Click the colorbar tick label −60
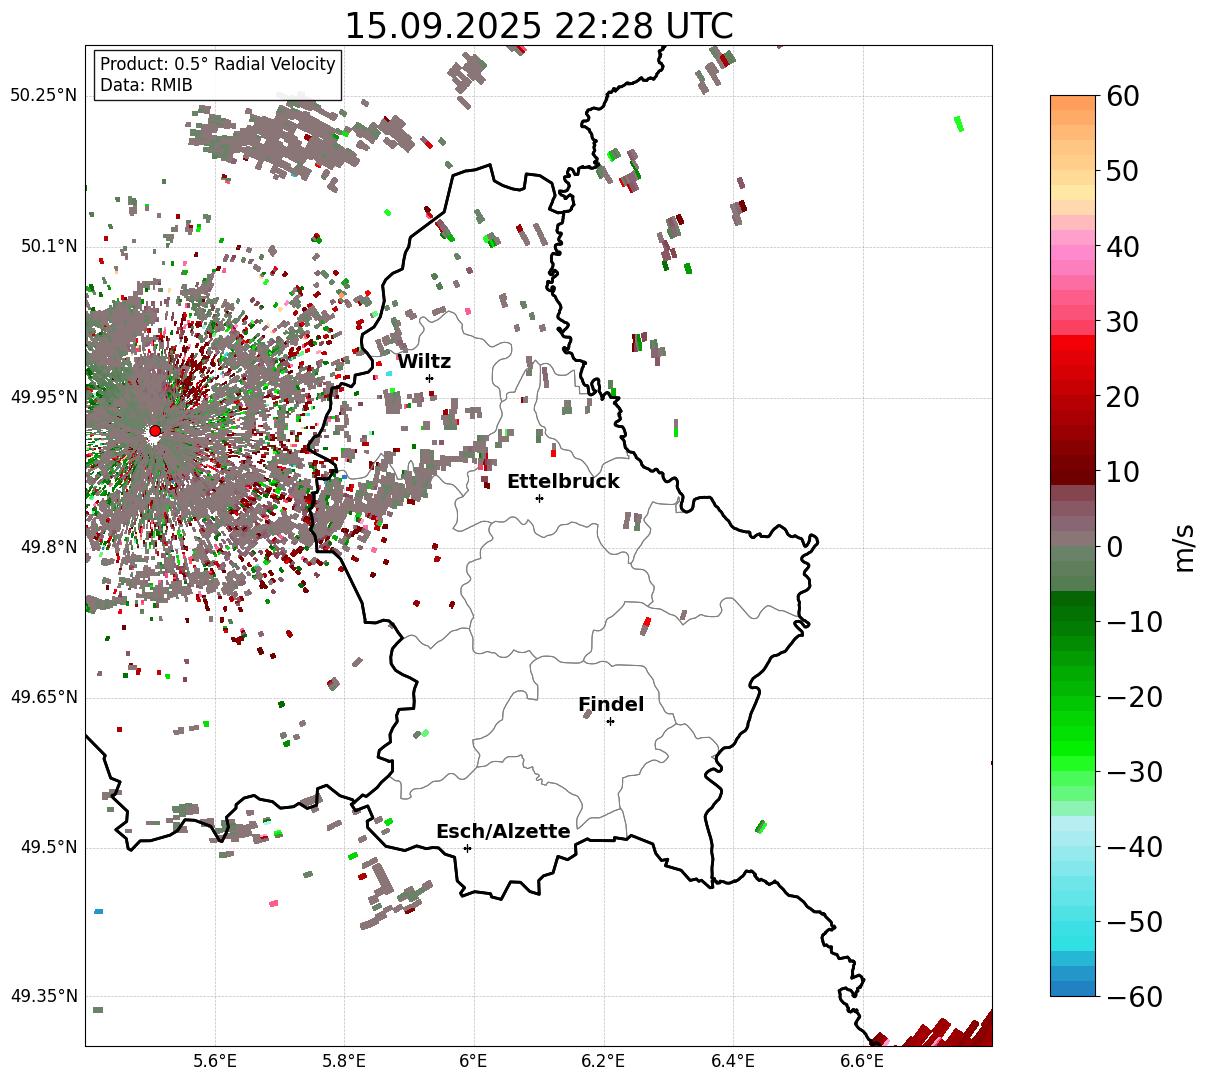Viewport: 1207px width, 1081px height. 1133,997
